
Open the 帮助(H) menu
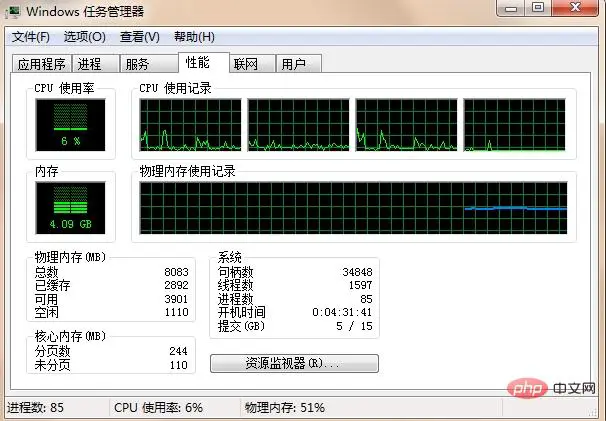click(194, 37)
